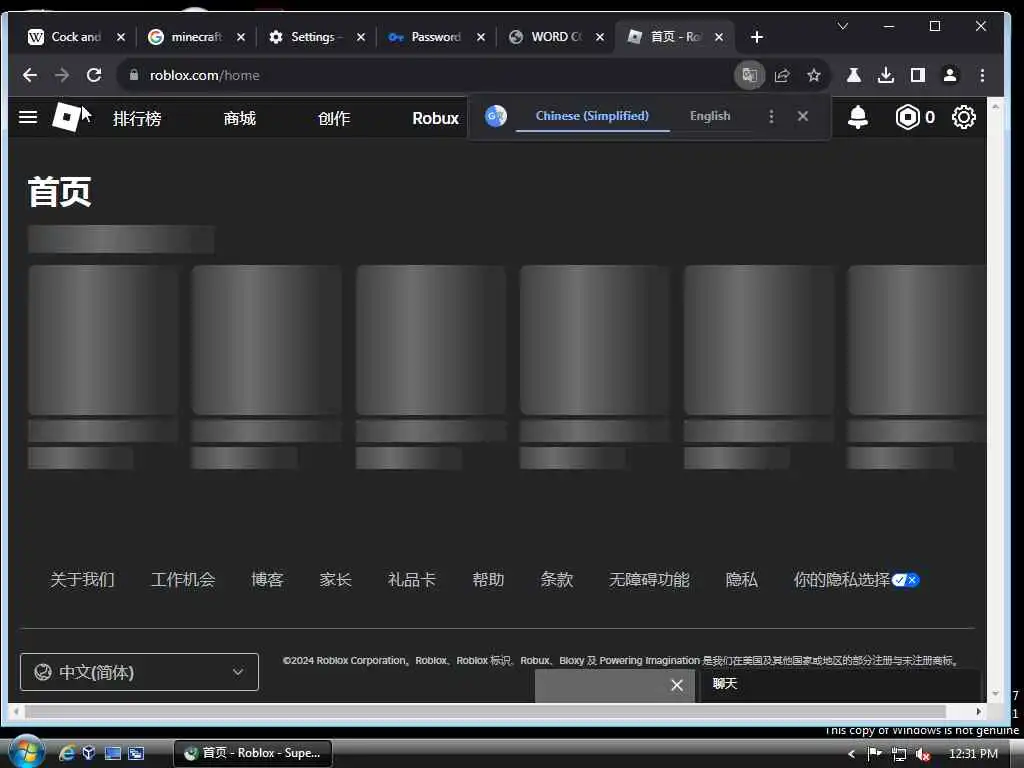Open the 排行榜 nav item
This screenshot has width=1024, height=768.
click(x=137, y=118)
